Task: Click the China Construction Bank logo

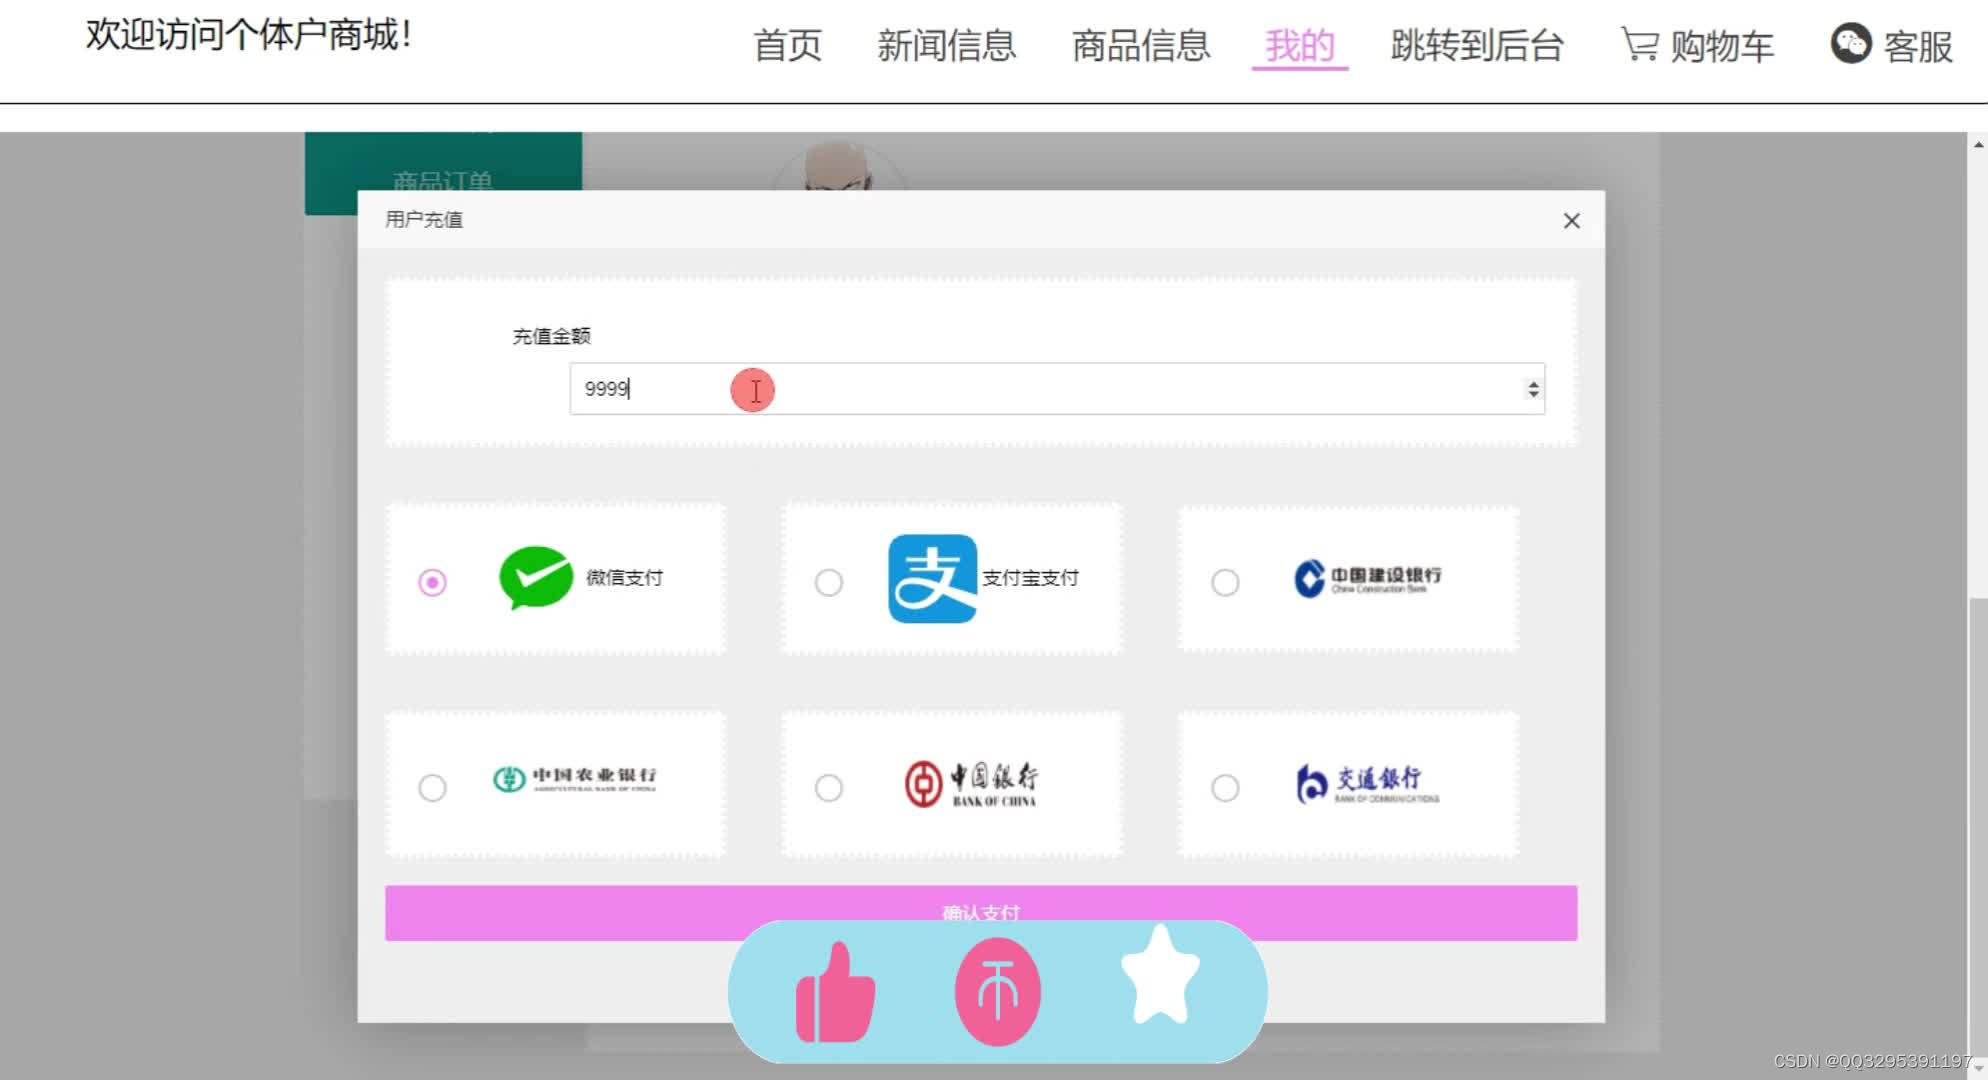Action: 1367,578
